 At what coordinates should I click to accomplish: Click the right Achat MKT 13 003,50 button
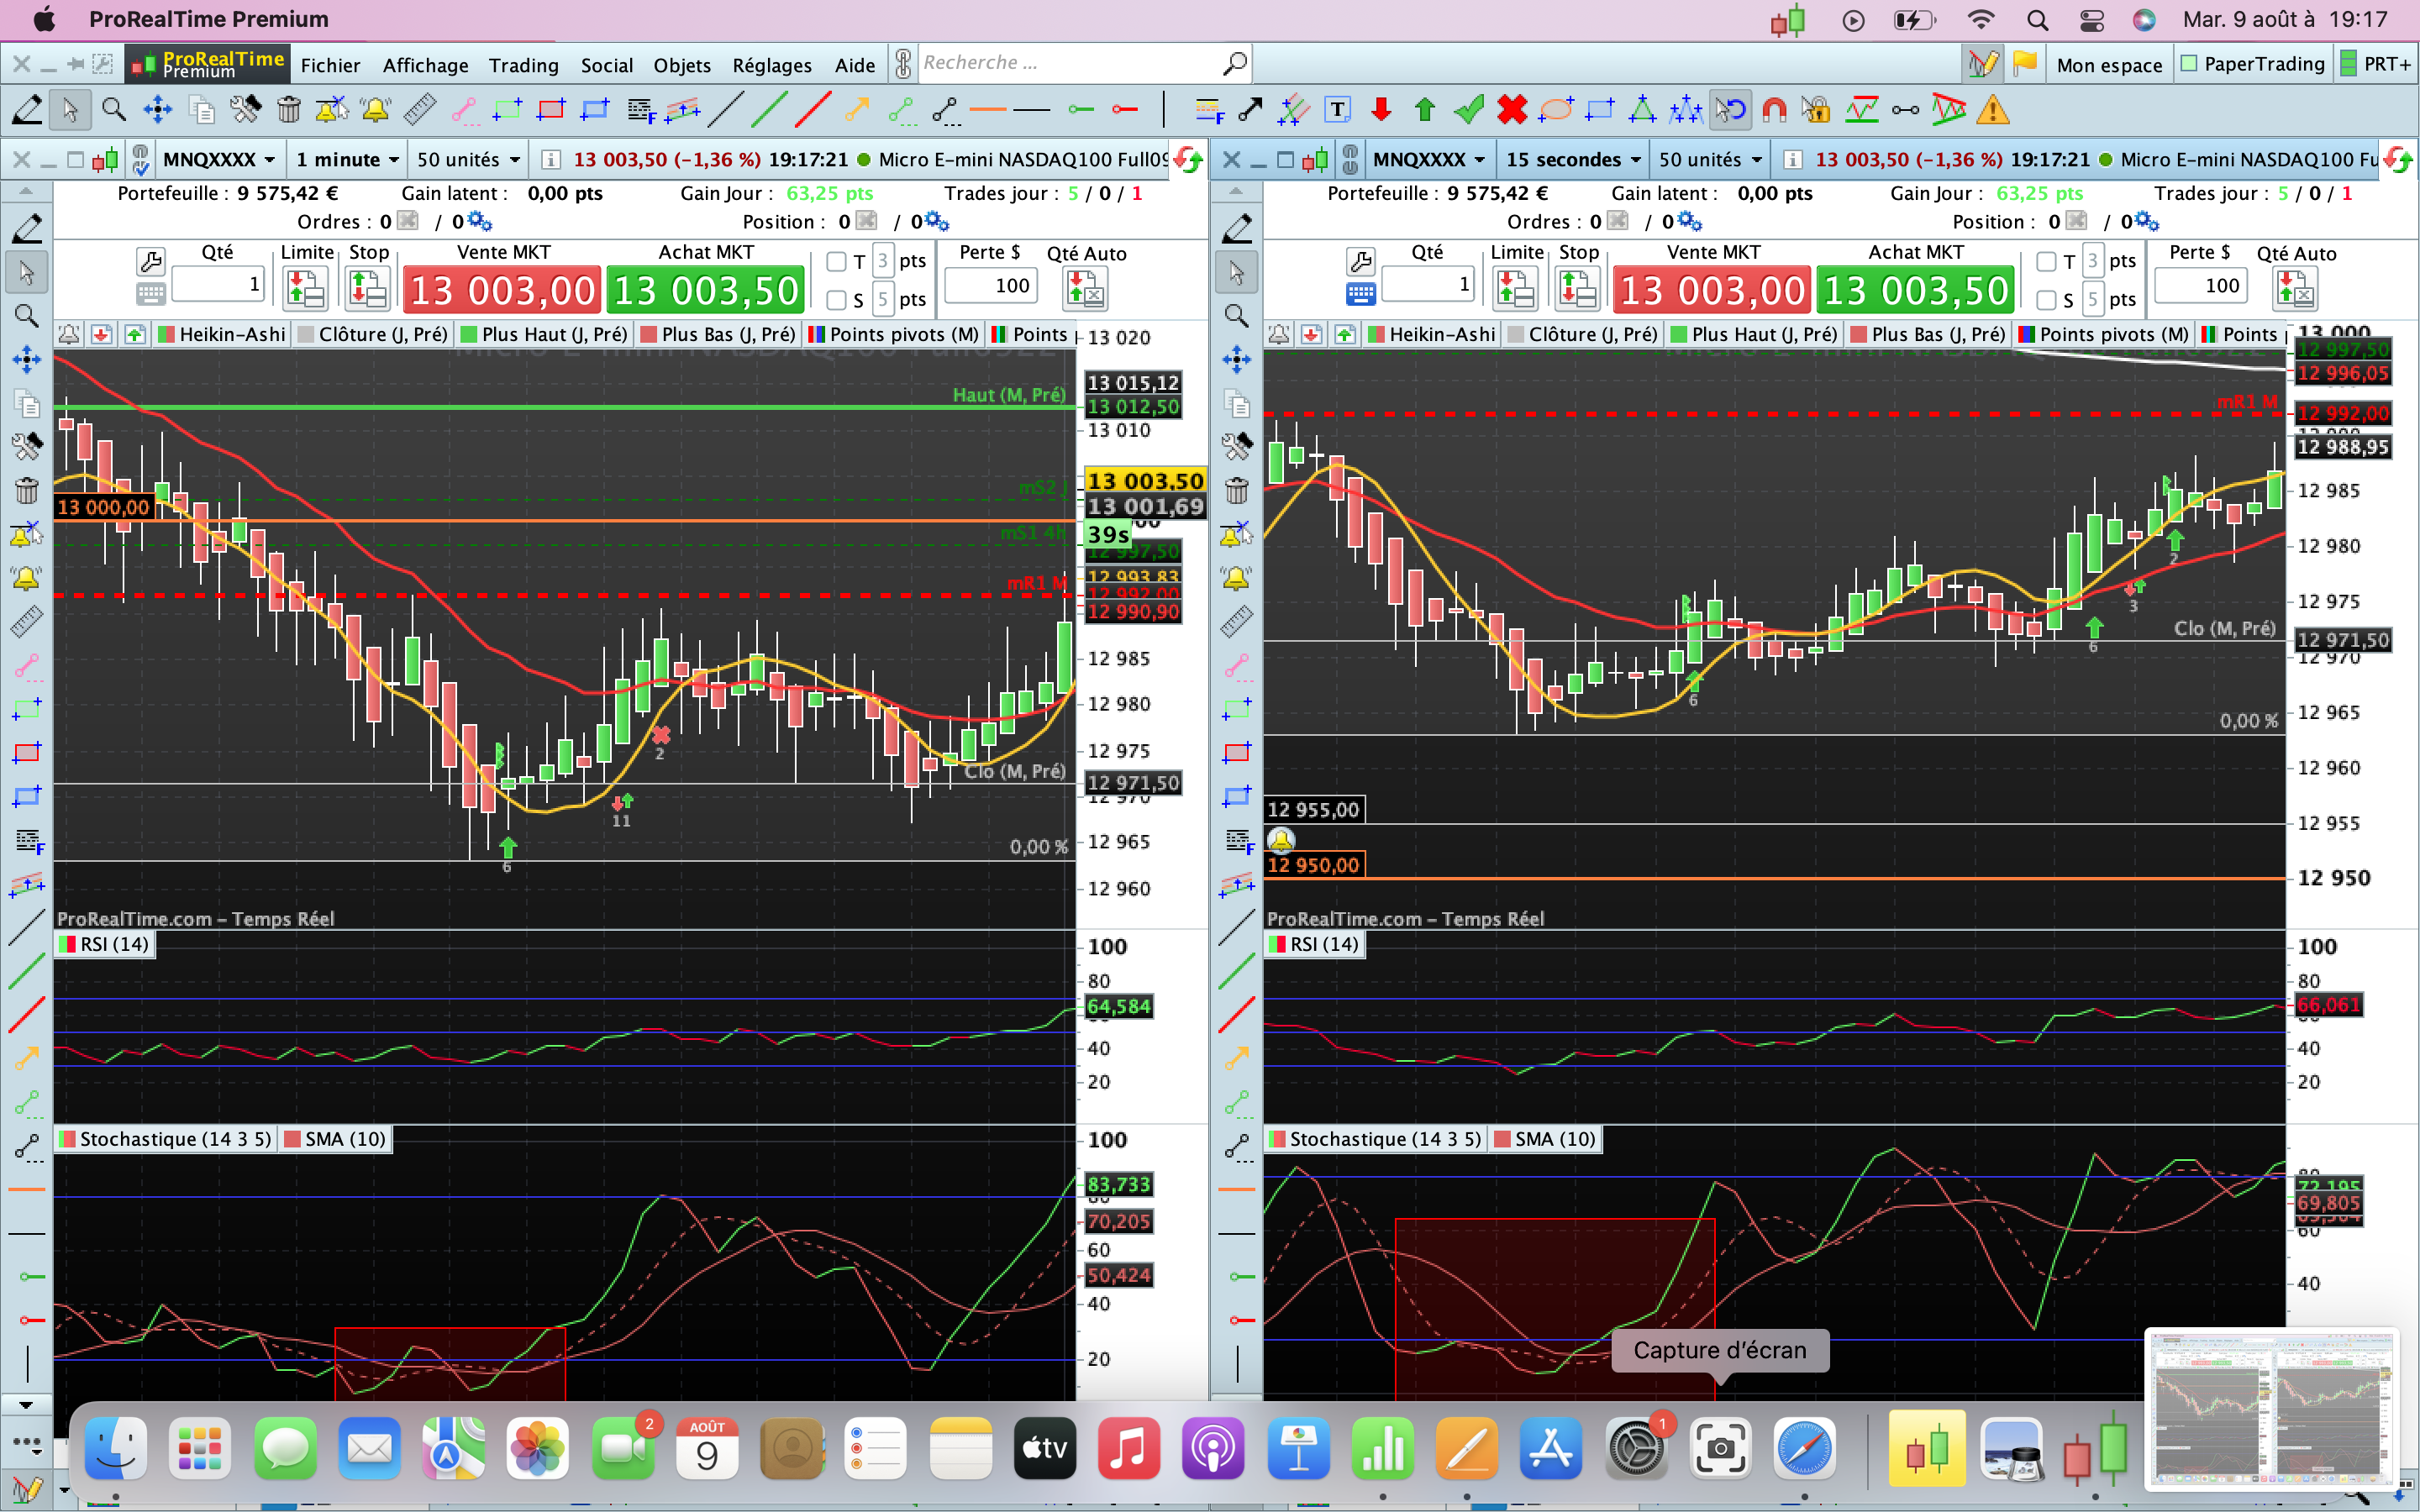click(1915, 291)
